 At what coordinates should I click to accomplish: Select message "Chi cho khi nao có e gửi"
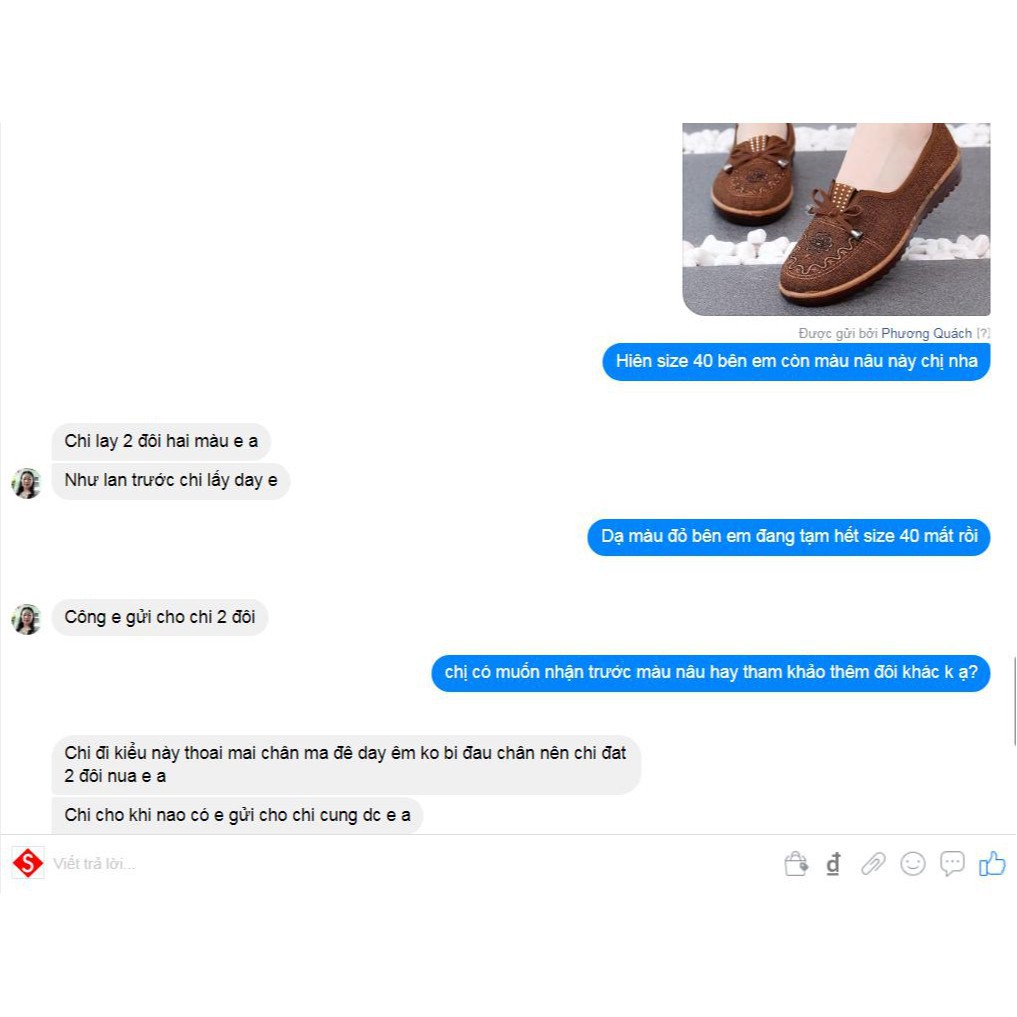coord(237,815)
